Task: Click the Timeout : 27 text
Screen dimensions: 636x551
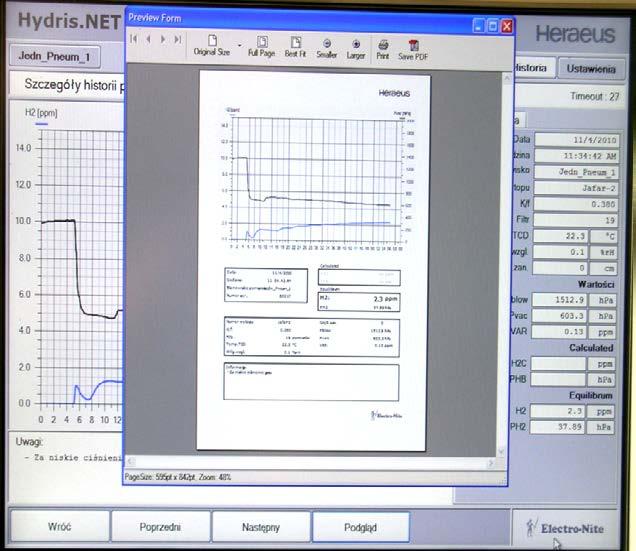Action: (595, 97)
